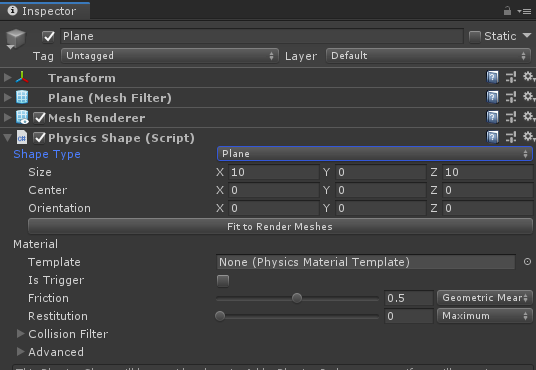Viewport: 536px width, 370px height.
Task: Click the Size X field
Action: tap(274, 172)
